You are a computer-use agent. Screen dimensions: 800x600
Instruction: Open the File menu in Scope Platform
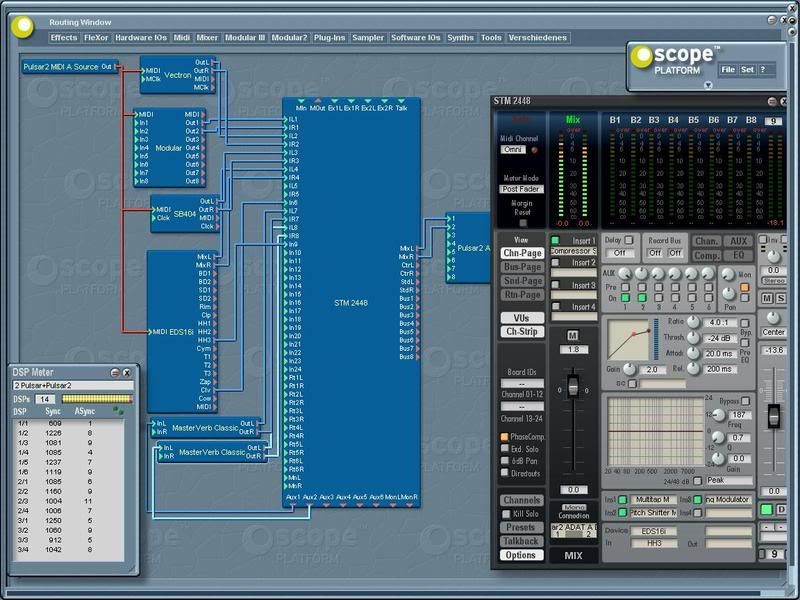point(728,69)
